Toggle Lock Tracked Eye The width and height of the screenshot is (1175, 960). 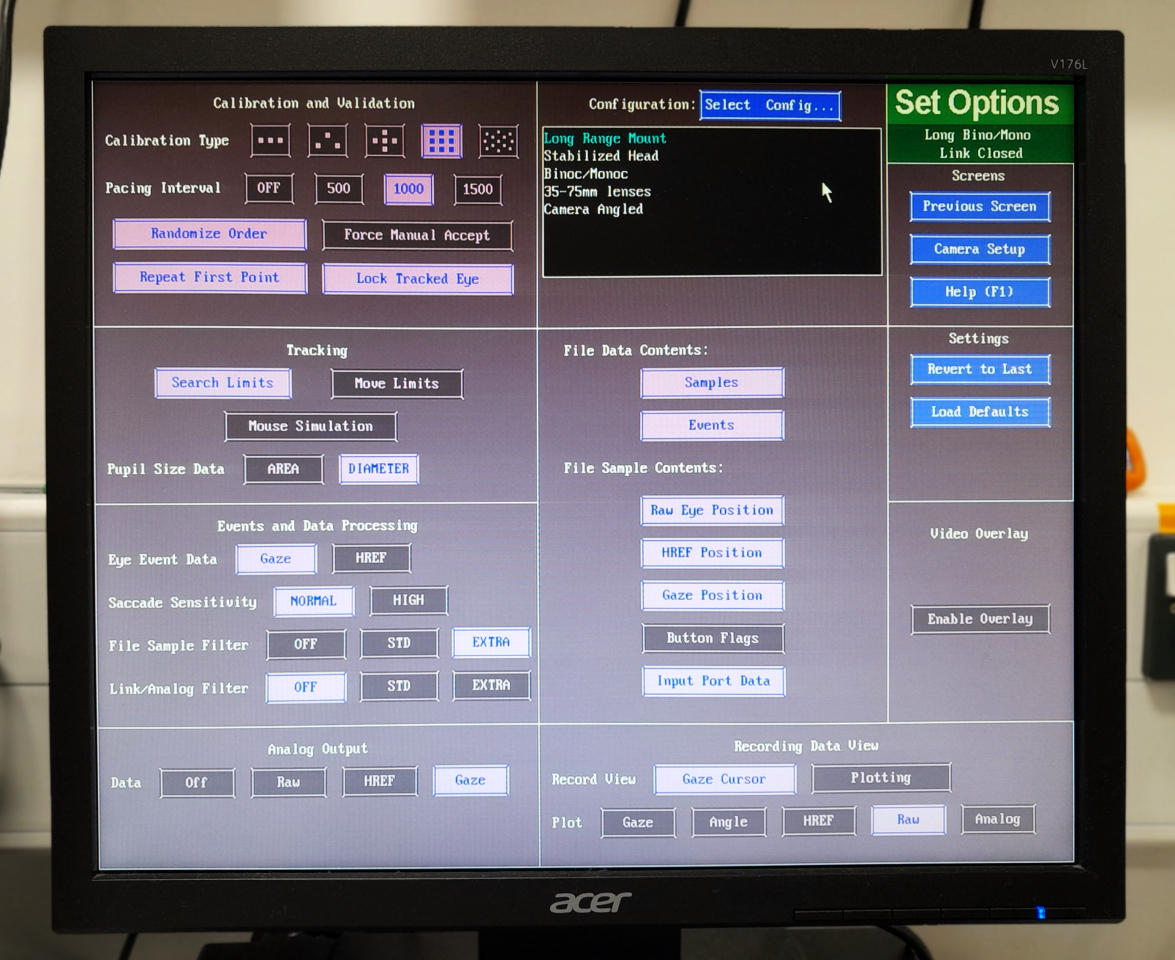417,279
